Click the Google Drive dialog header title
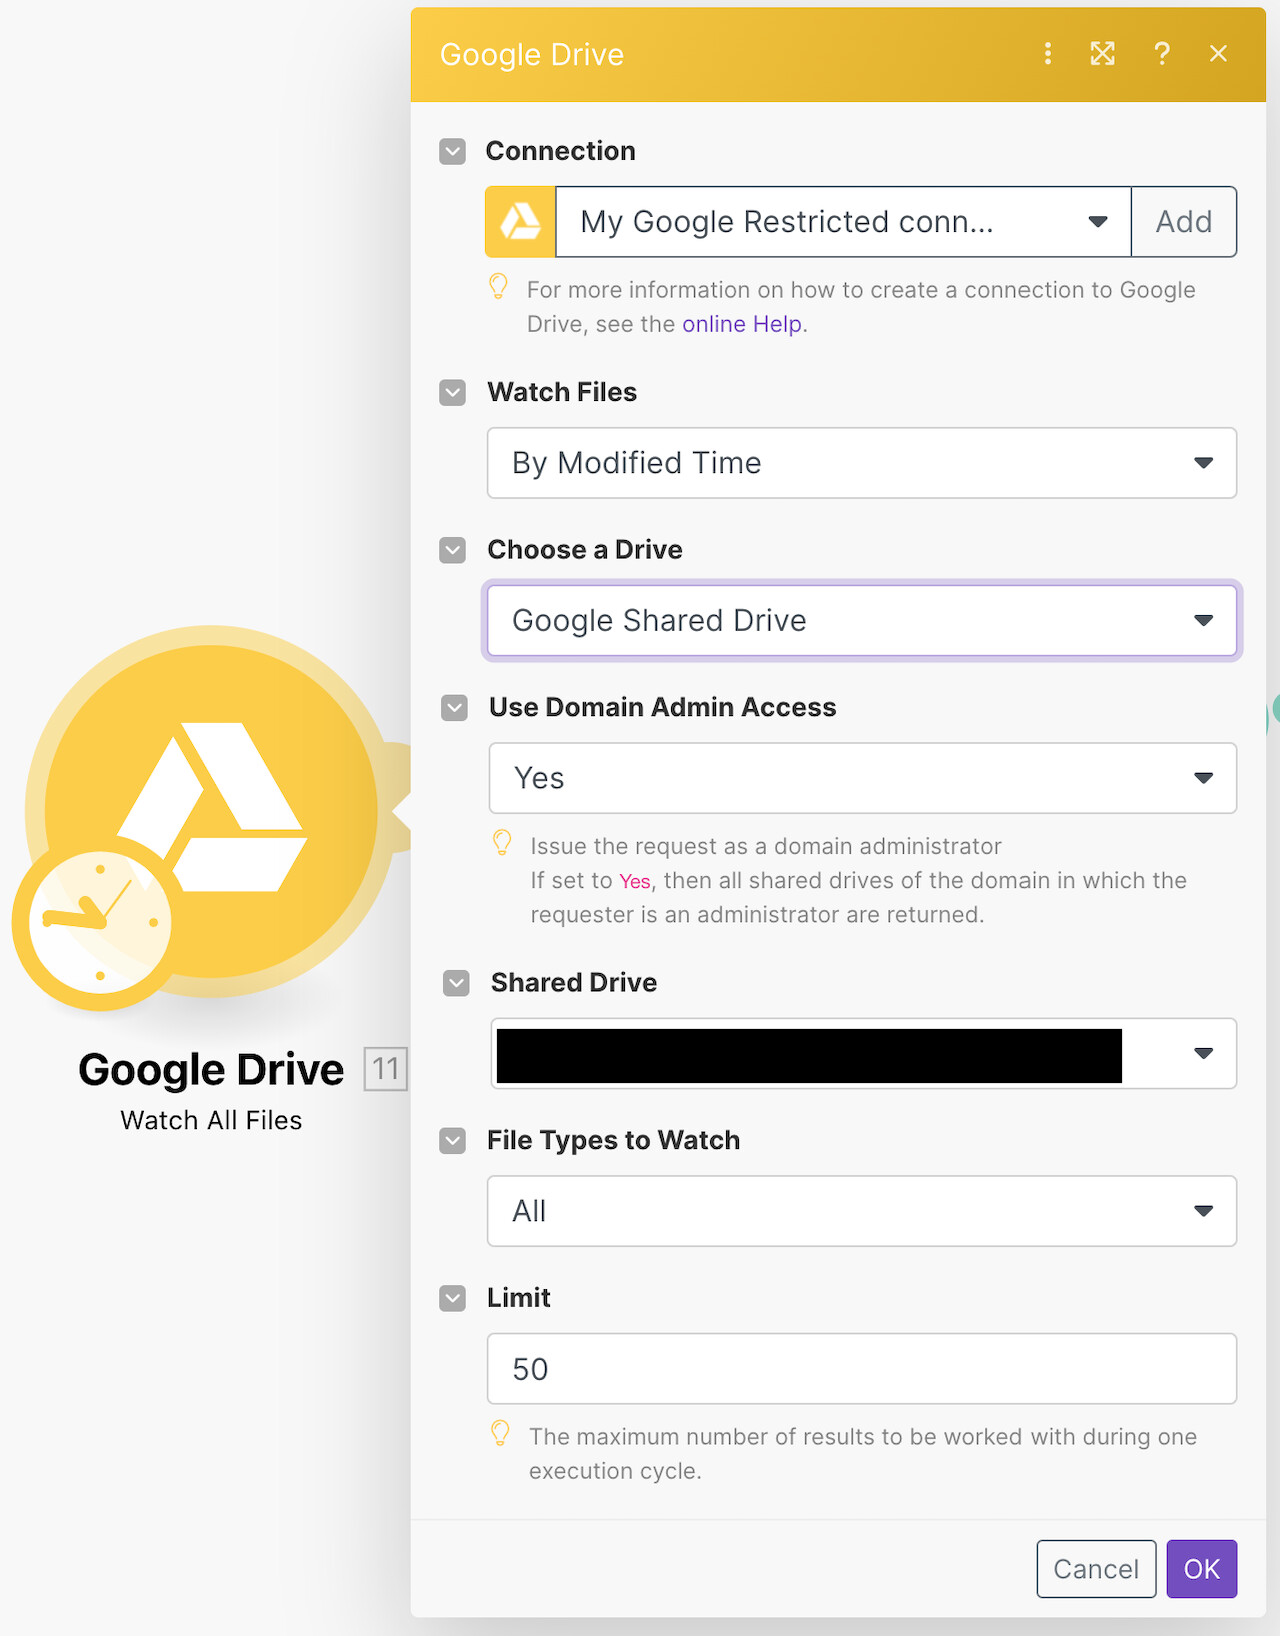 532,54
